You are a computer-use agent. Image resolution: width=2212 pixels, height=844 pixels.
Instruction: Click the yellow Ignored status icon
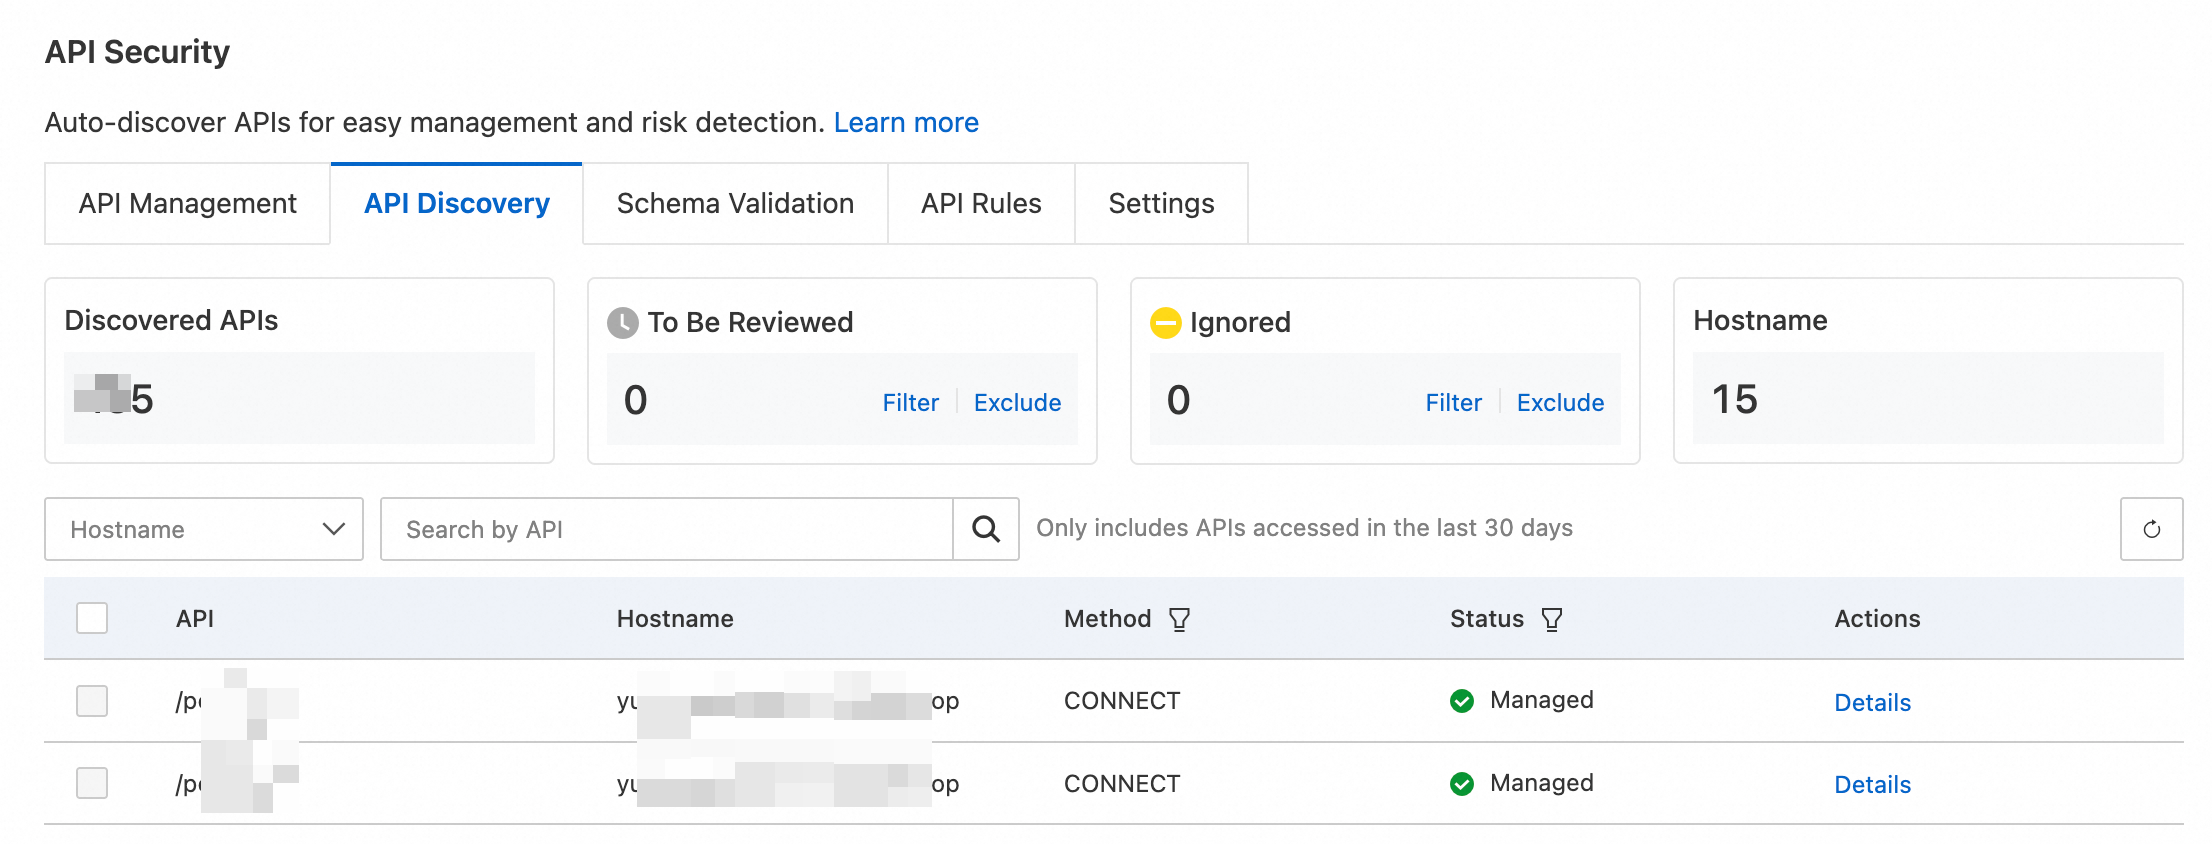click(x=1165, y=322)
